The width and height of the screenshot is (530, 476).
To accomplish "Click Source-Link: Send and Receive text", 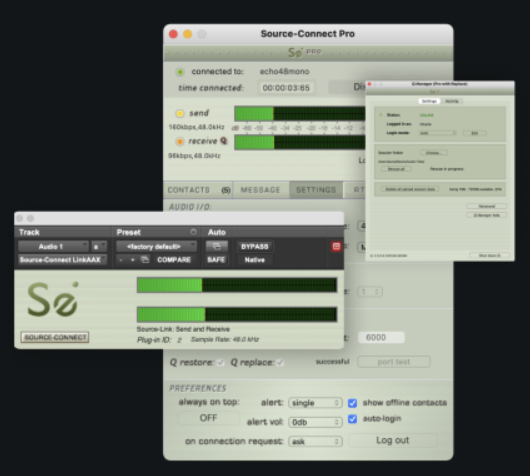I will (x=183, y=329).
